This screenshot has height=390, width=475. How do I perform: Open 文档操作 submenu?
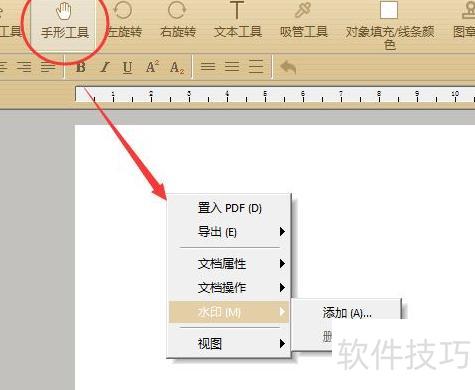tap(229, 287)
